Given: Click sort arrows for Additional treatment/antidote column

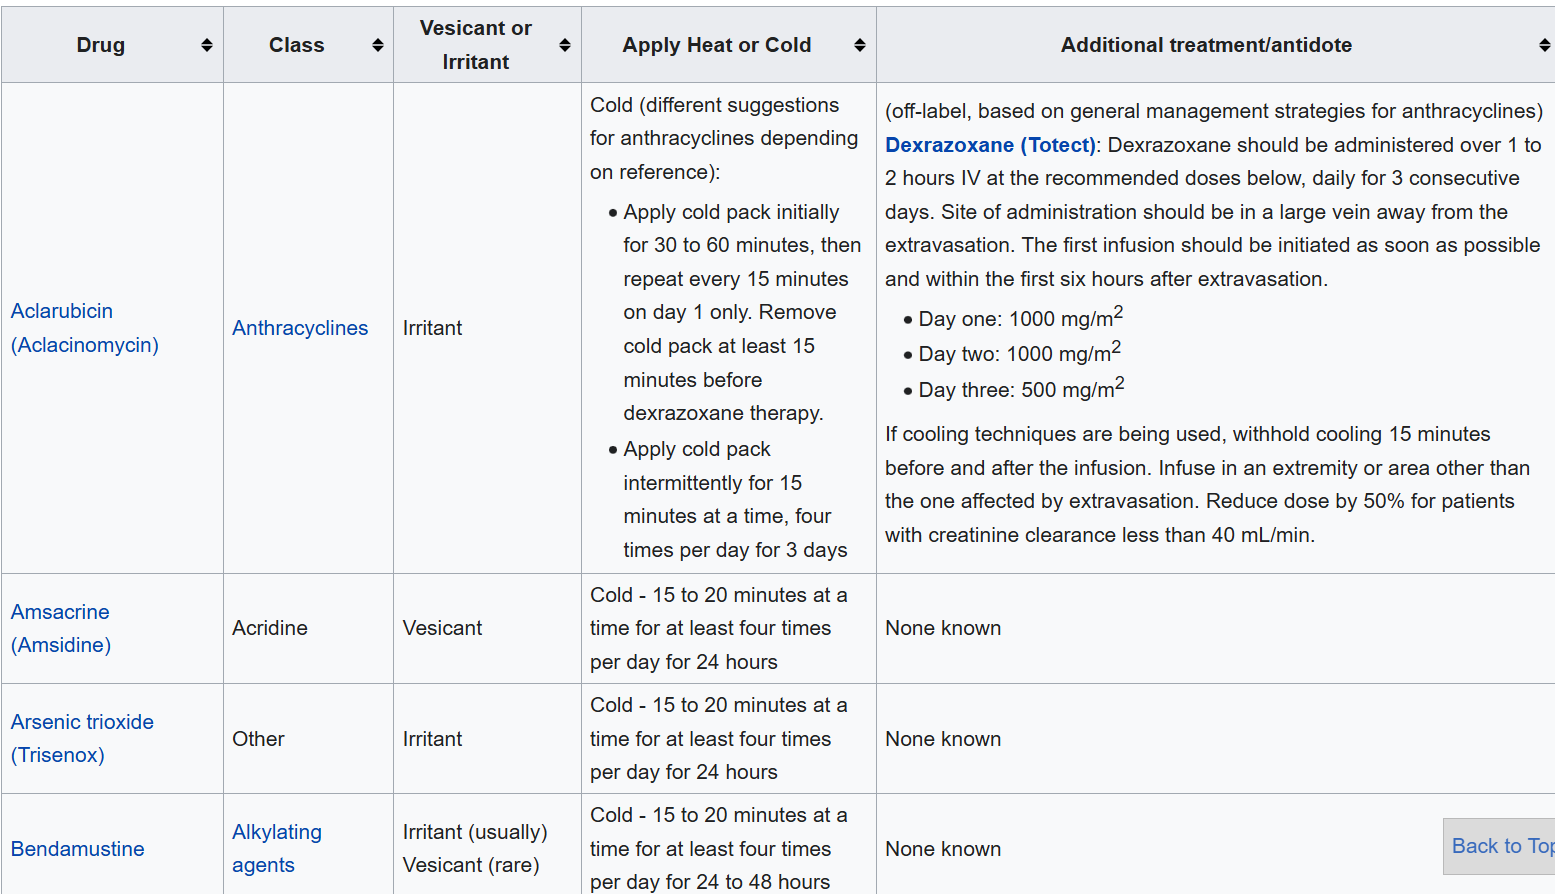Looking at the screenshot, I should pos(1544,45).
